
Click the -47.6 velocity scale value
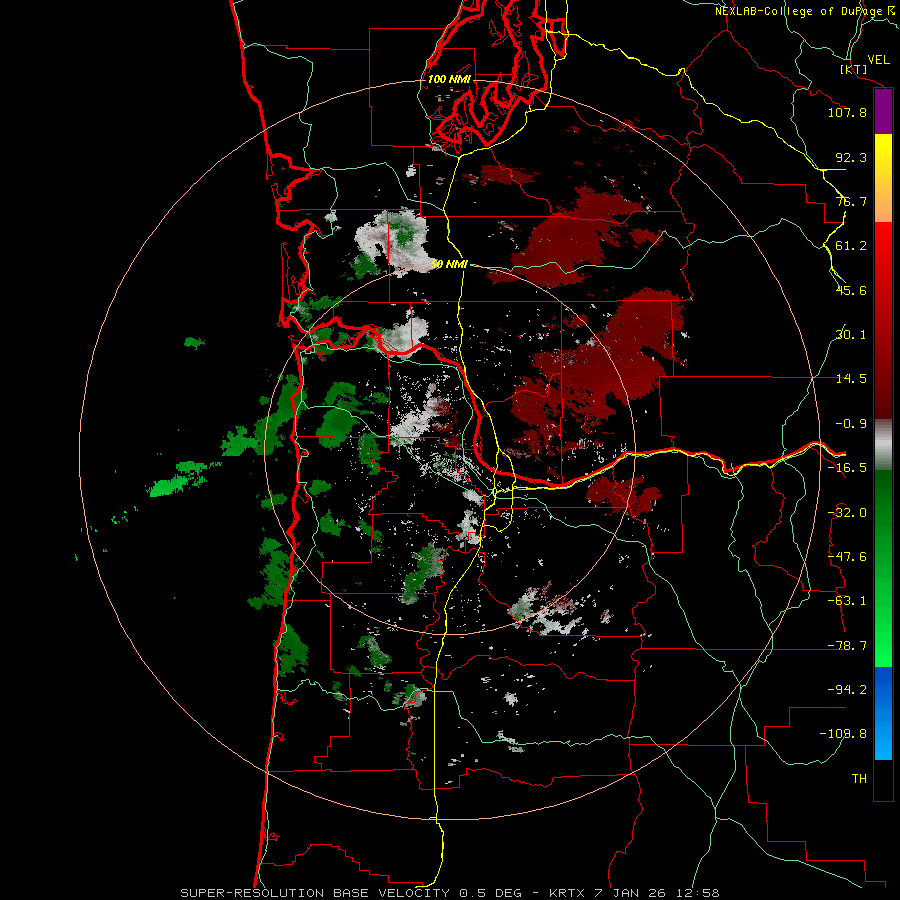[847, 557]
